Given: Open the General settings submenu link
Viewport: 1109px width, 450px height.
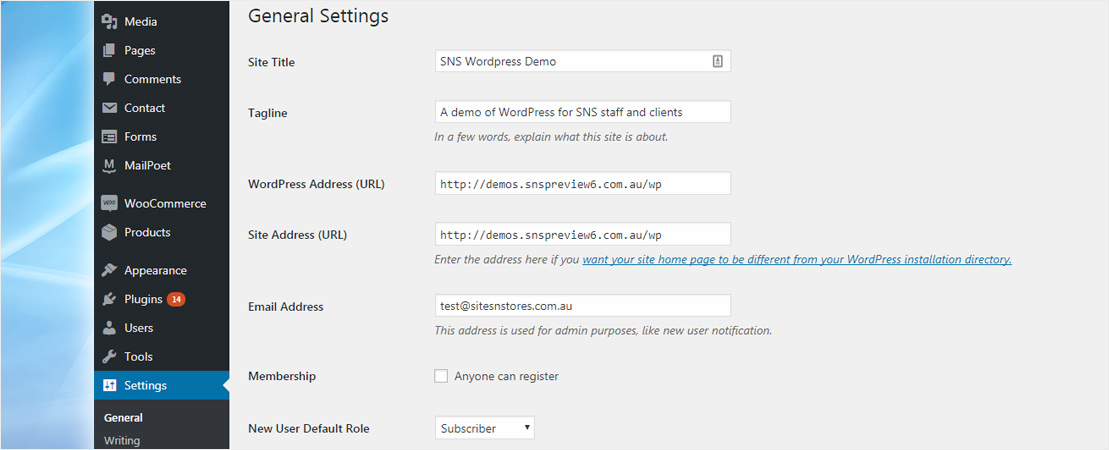Looking at the screenshot, I should pyautogui.click(x=123, y=418).
